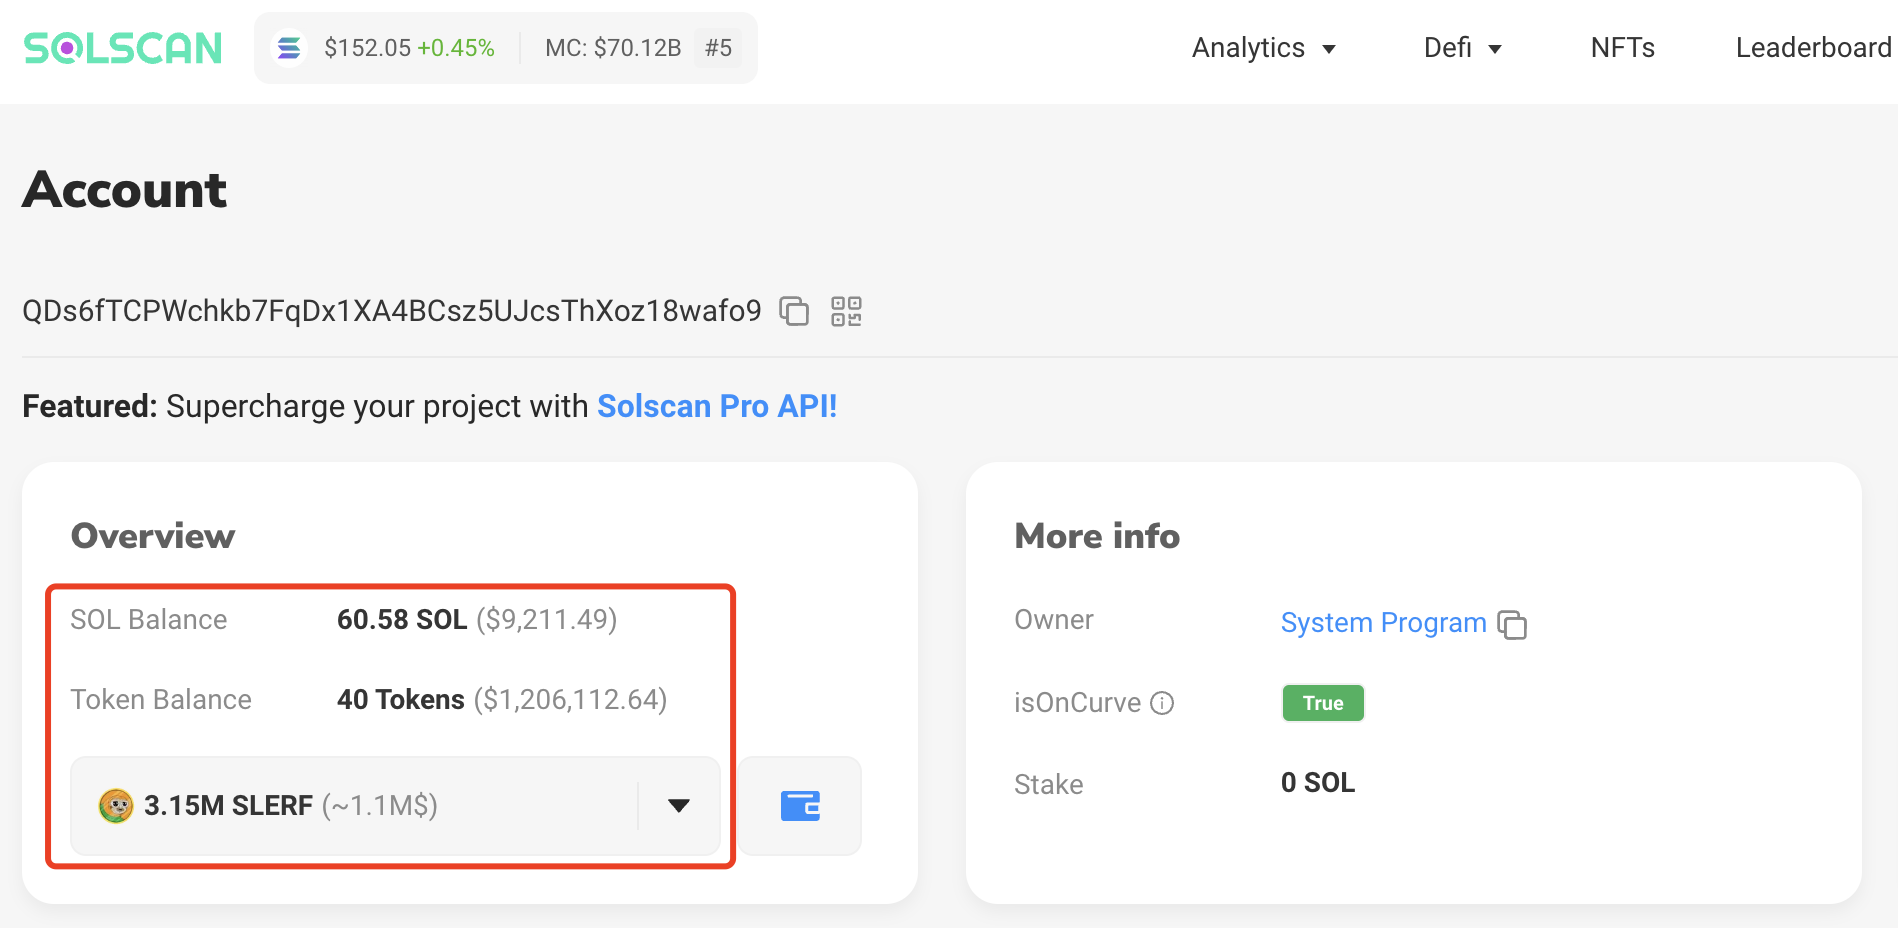Open the Leaderboard menu item
Viewport: 1898px width, 928px height.
point(1812,48)
